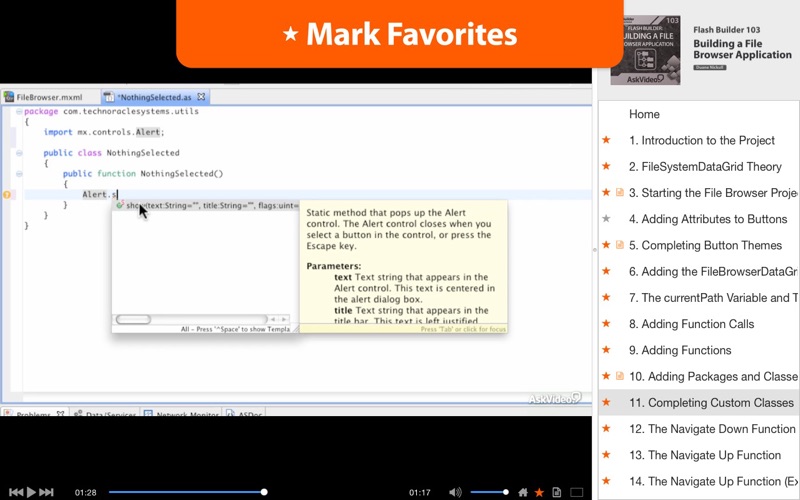Click the import mx.controls.Alert line

pyautogui.click(x=104, y=132)
